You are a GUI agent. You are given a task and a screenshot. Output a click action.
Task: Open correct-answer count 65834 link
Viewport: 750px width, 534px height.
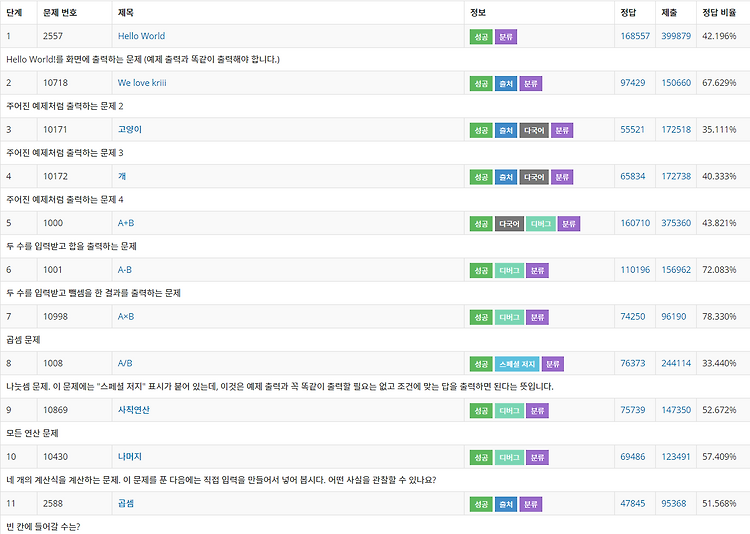coord(632,177)
